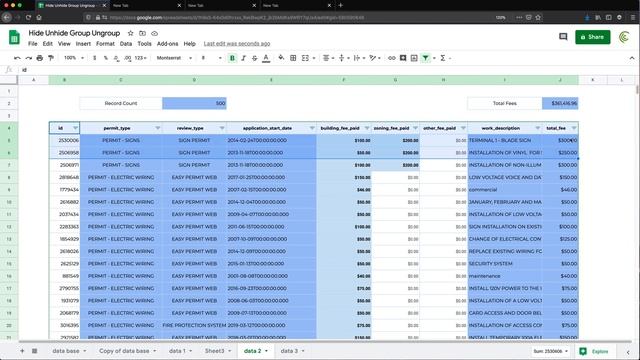Open the Help menu
The width and height of the screenshot is (640, 360).
coord(190,44)
